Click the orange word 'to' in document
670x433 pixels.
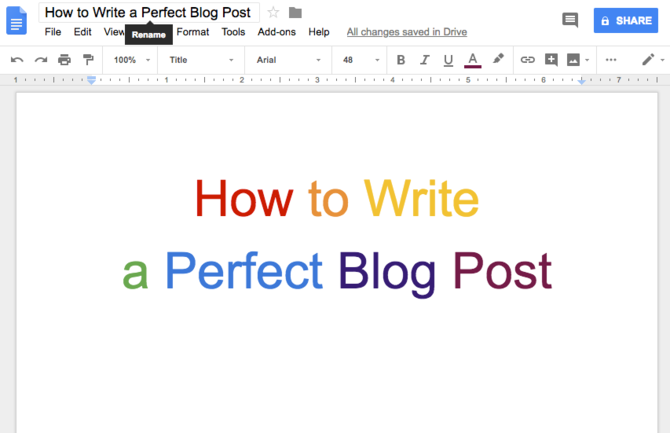click(x=329, y=200)
